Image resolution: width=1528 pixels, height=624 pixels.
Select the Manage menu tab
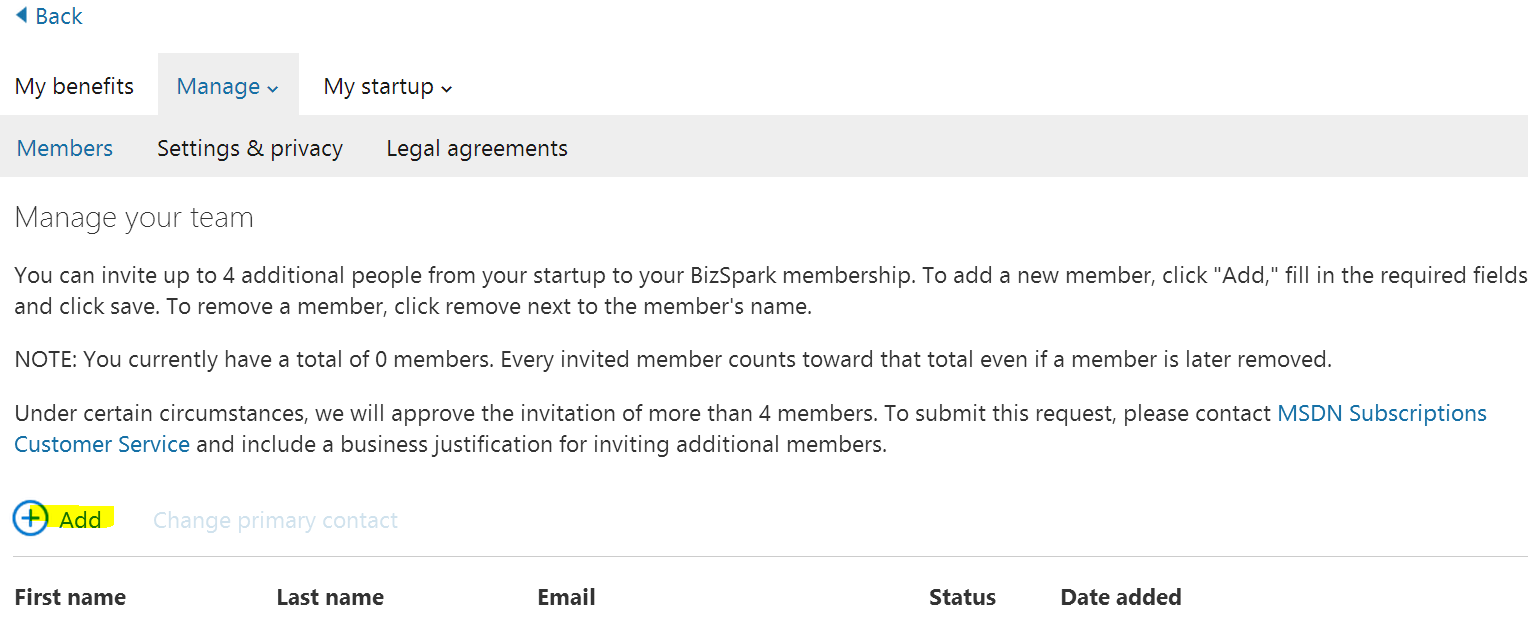(218, 87)
